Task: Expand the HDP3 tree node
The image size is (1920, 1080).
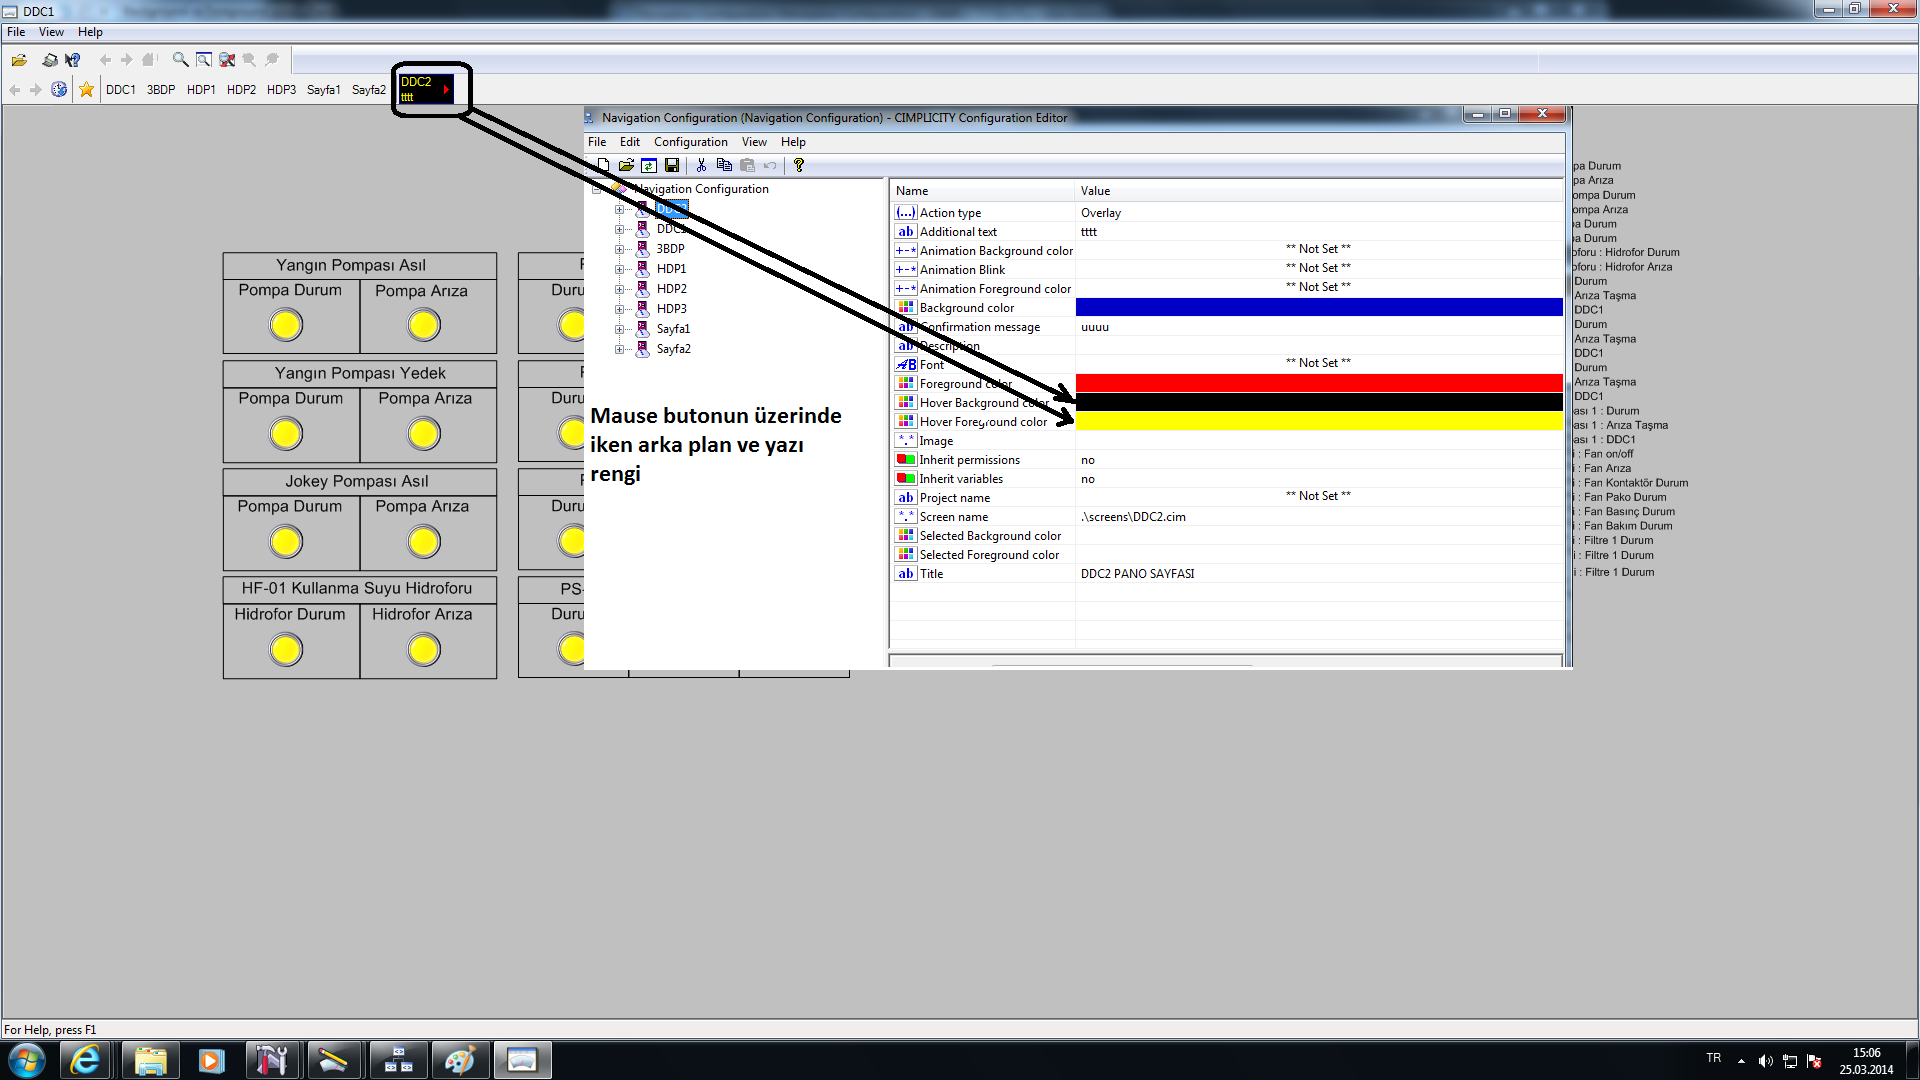Action: 620,309
